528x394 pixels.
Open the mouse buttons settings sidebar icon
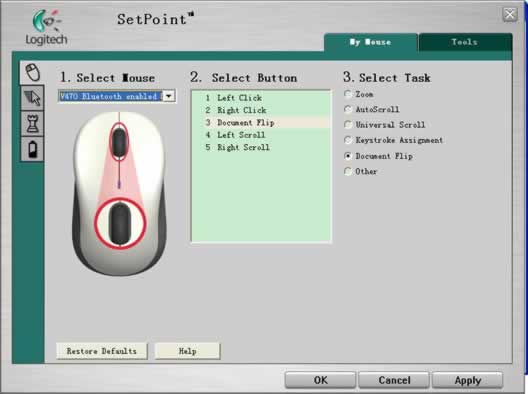(x=33, y=72)
